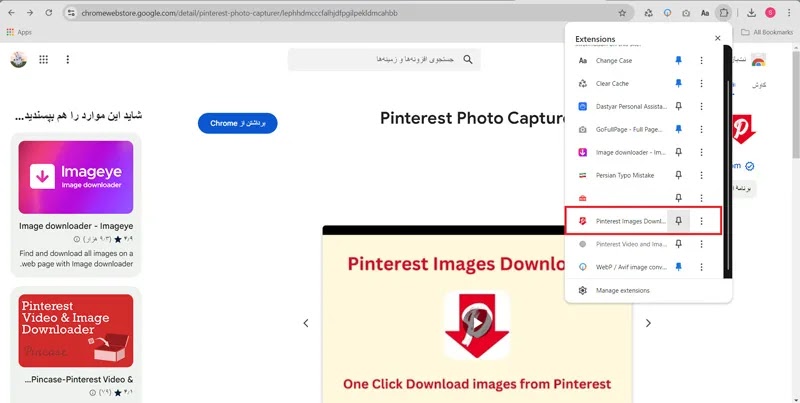Pin Pinterest Video and Image extension
800x403 pixels.
tap(679, 244)
